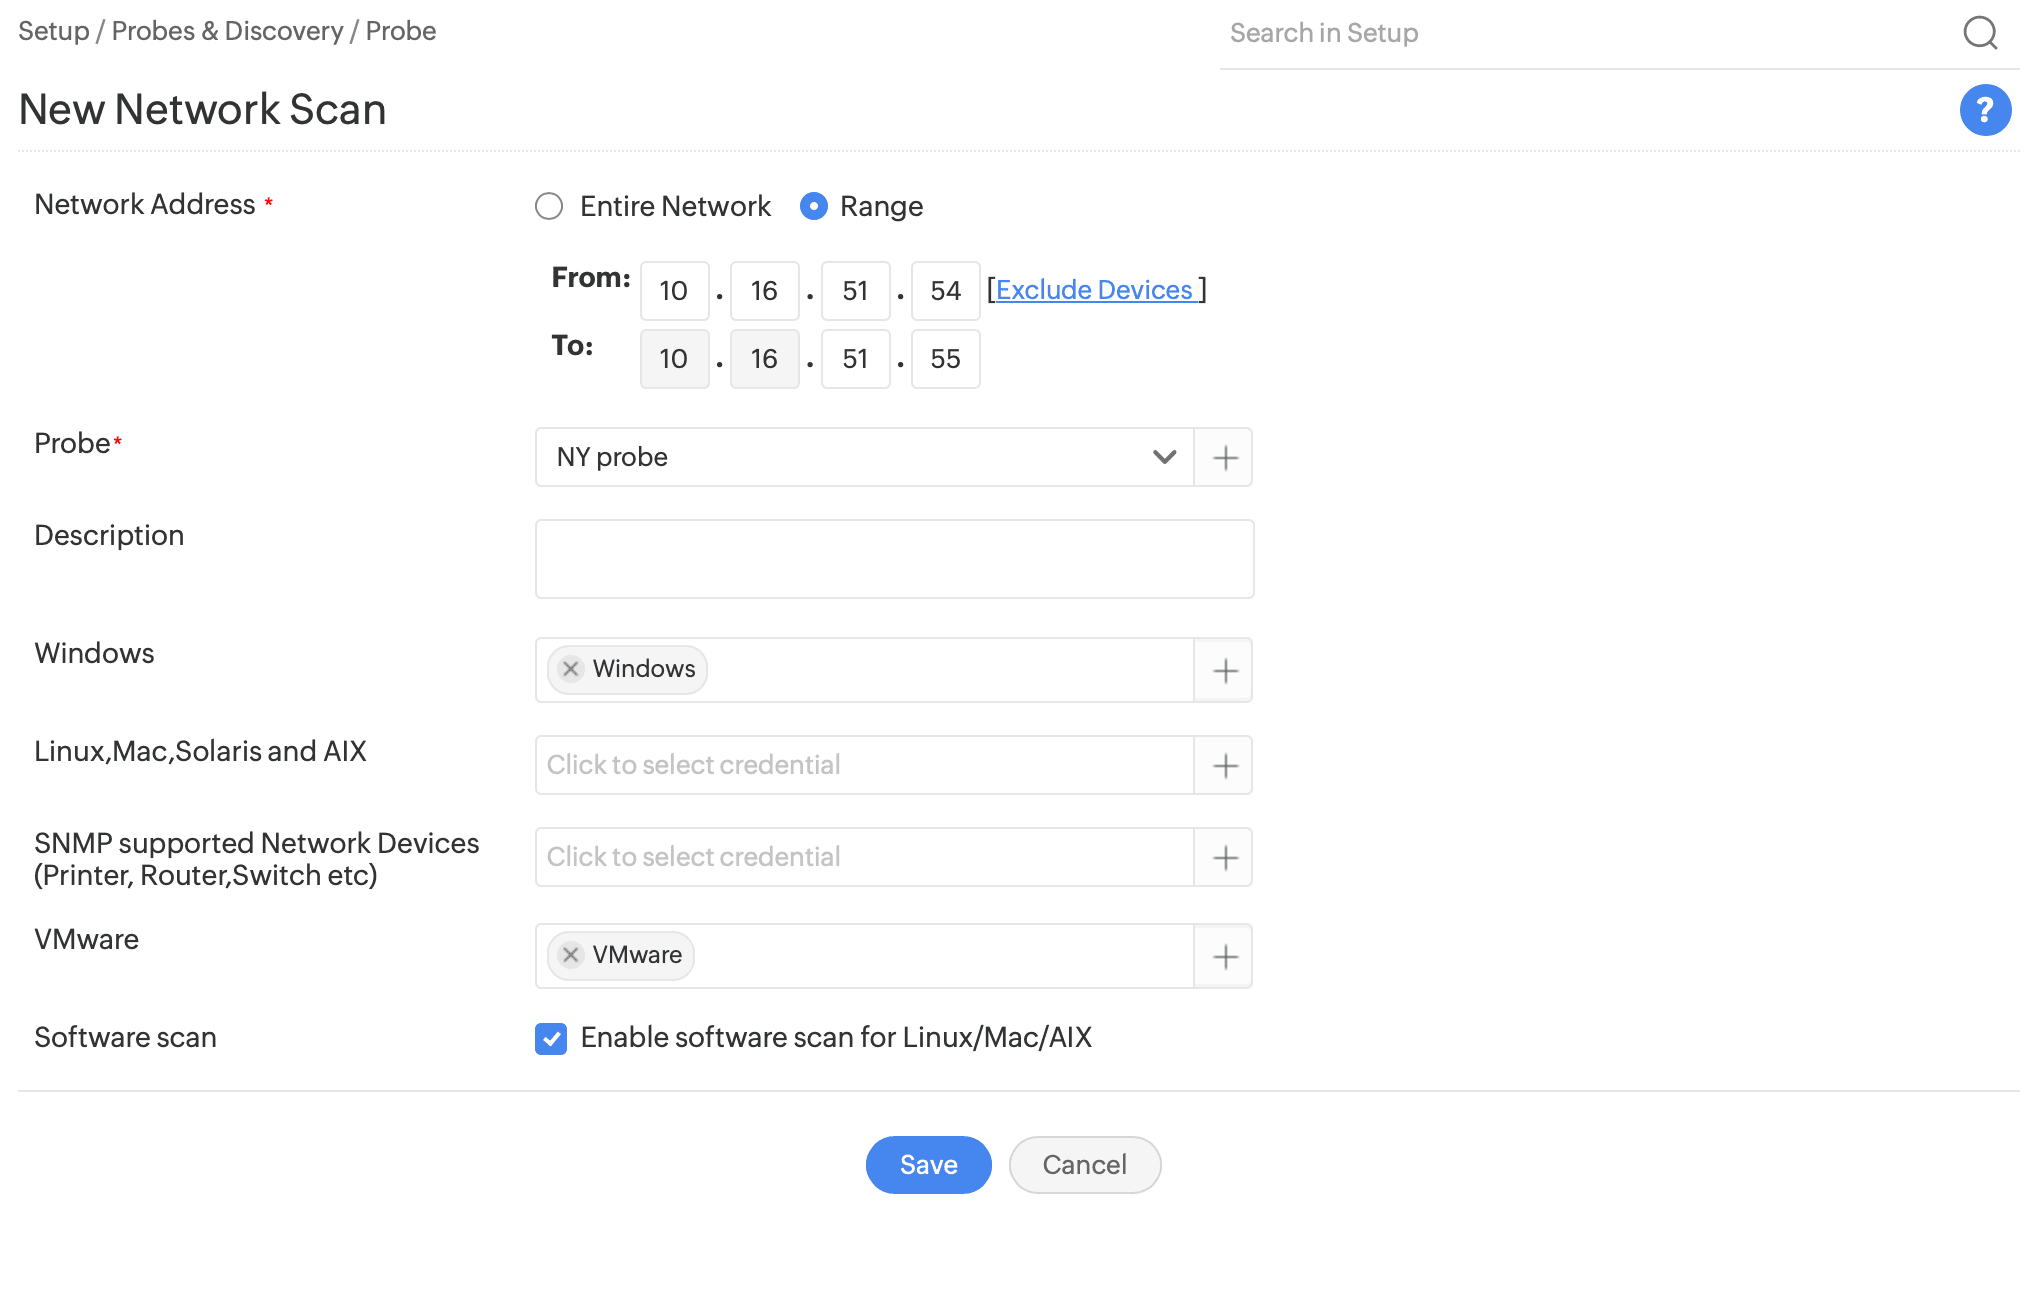Viewport: 2038px width, 1290px height.
Task: Click into the Description text field
Action: [894, 559]
